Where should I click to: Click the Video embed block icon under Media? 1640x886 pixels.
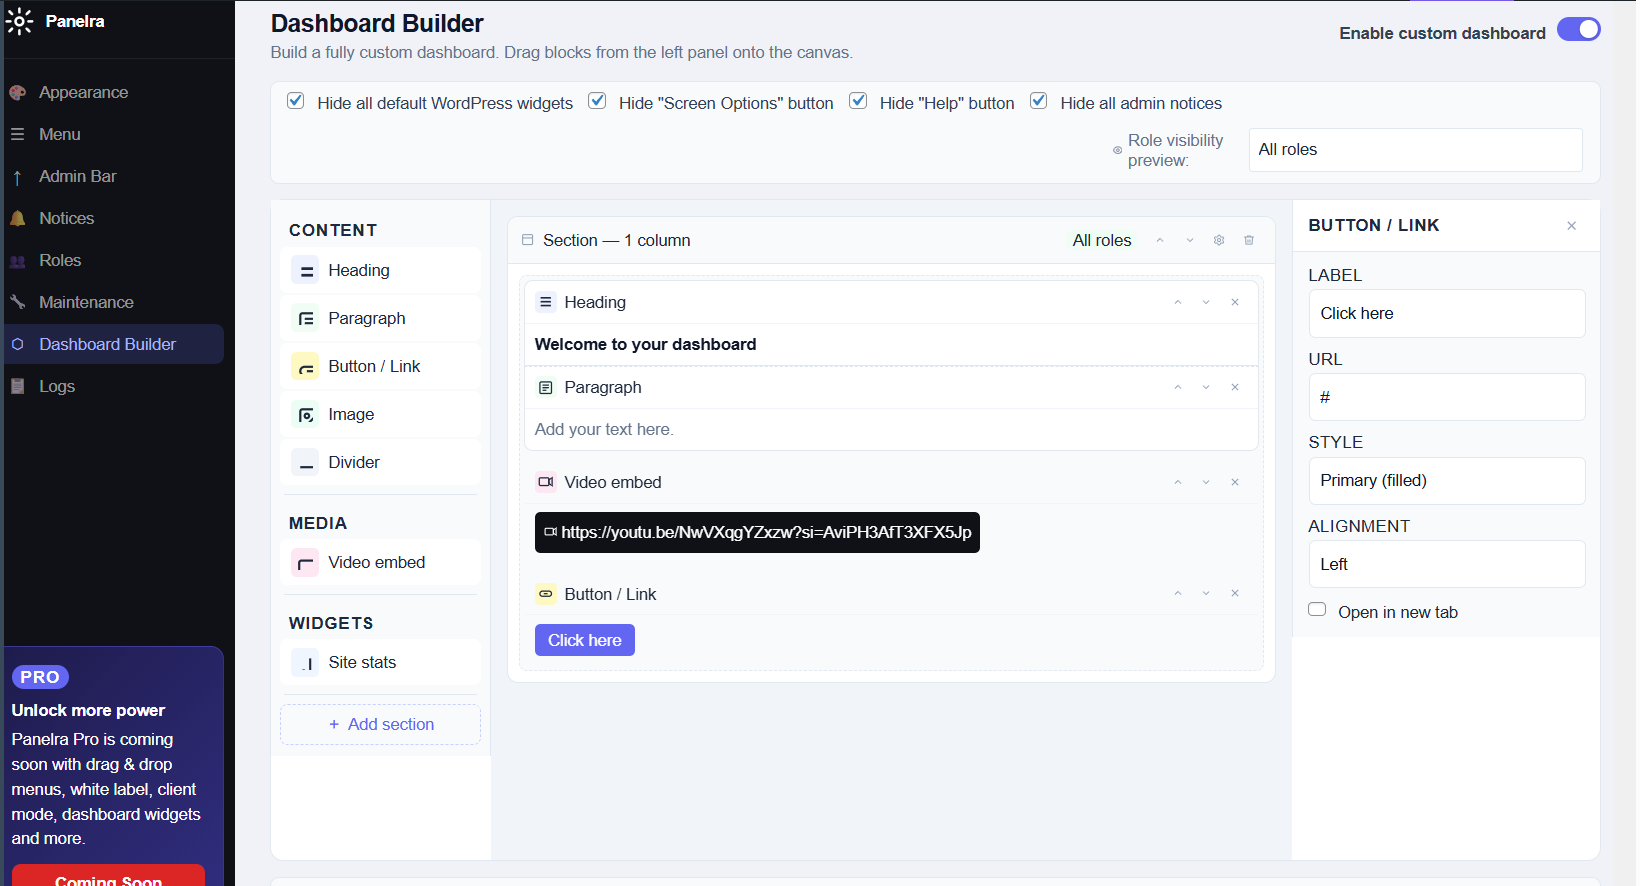[305, 562]
